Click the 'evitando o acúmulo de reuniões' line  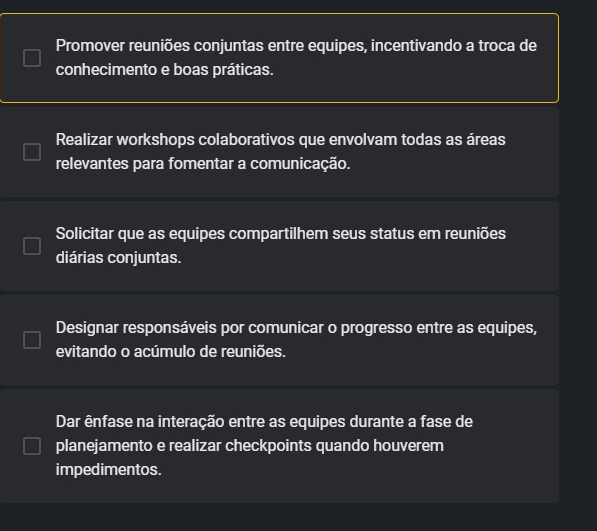(x=171, y=352)
